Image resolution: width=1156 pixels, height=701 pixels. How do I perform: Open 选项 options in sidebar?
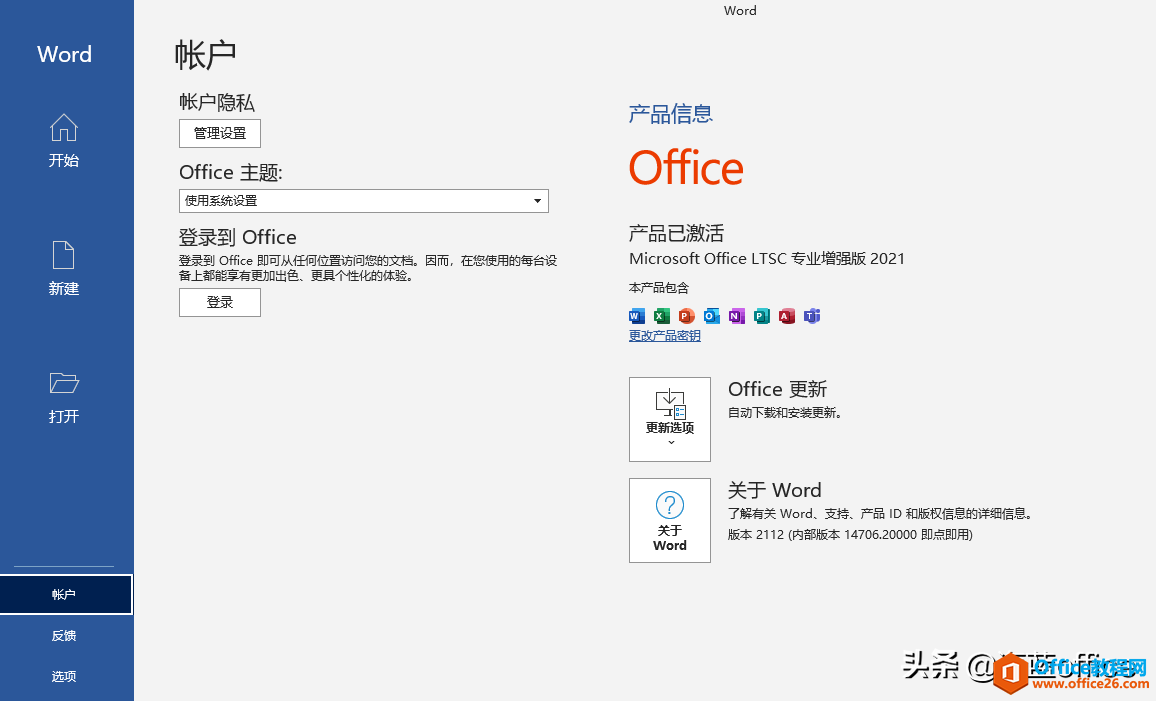click(64, 676)
